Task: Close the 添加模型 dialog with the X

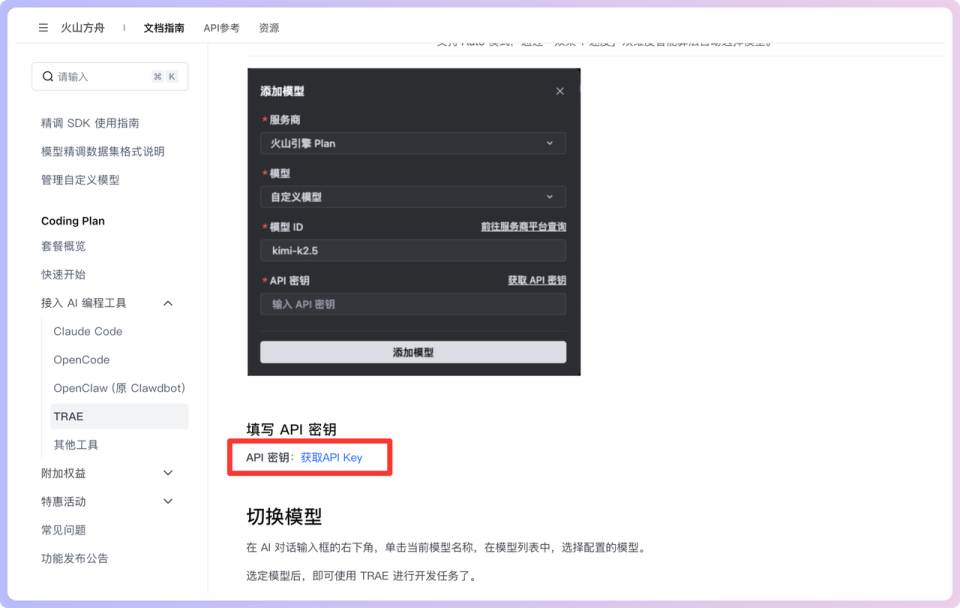Action: pyautogui.click(x=559, y=90)
